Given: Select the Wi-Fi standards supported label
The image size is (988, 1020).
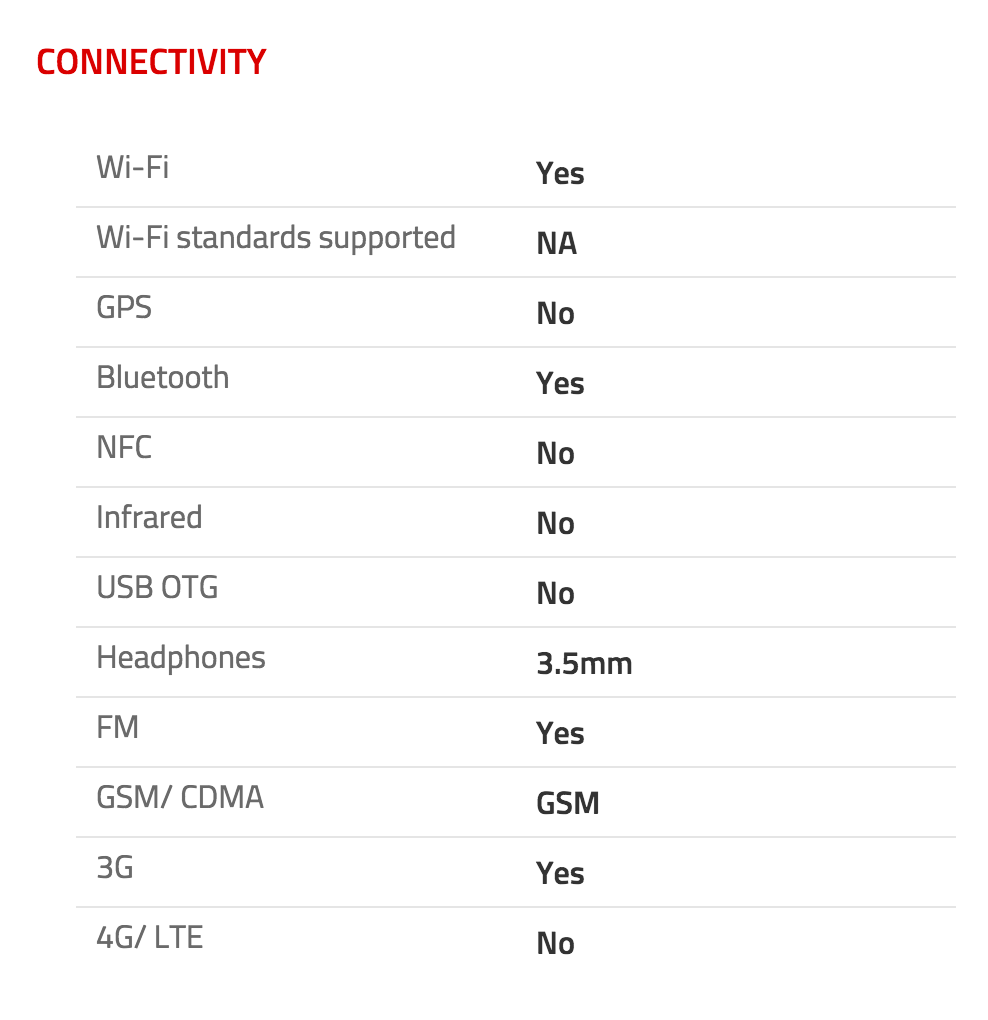Looking at the screenshot, I should point(275,238).
